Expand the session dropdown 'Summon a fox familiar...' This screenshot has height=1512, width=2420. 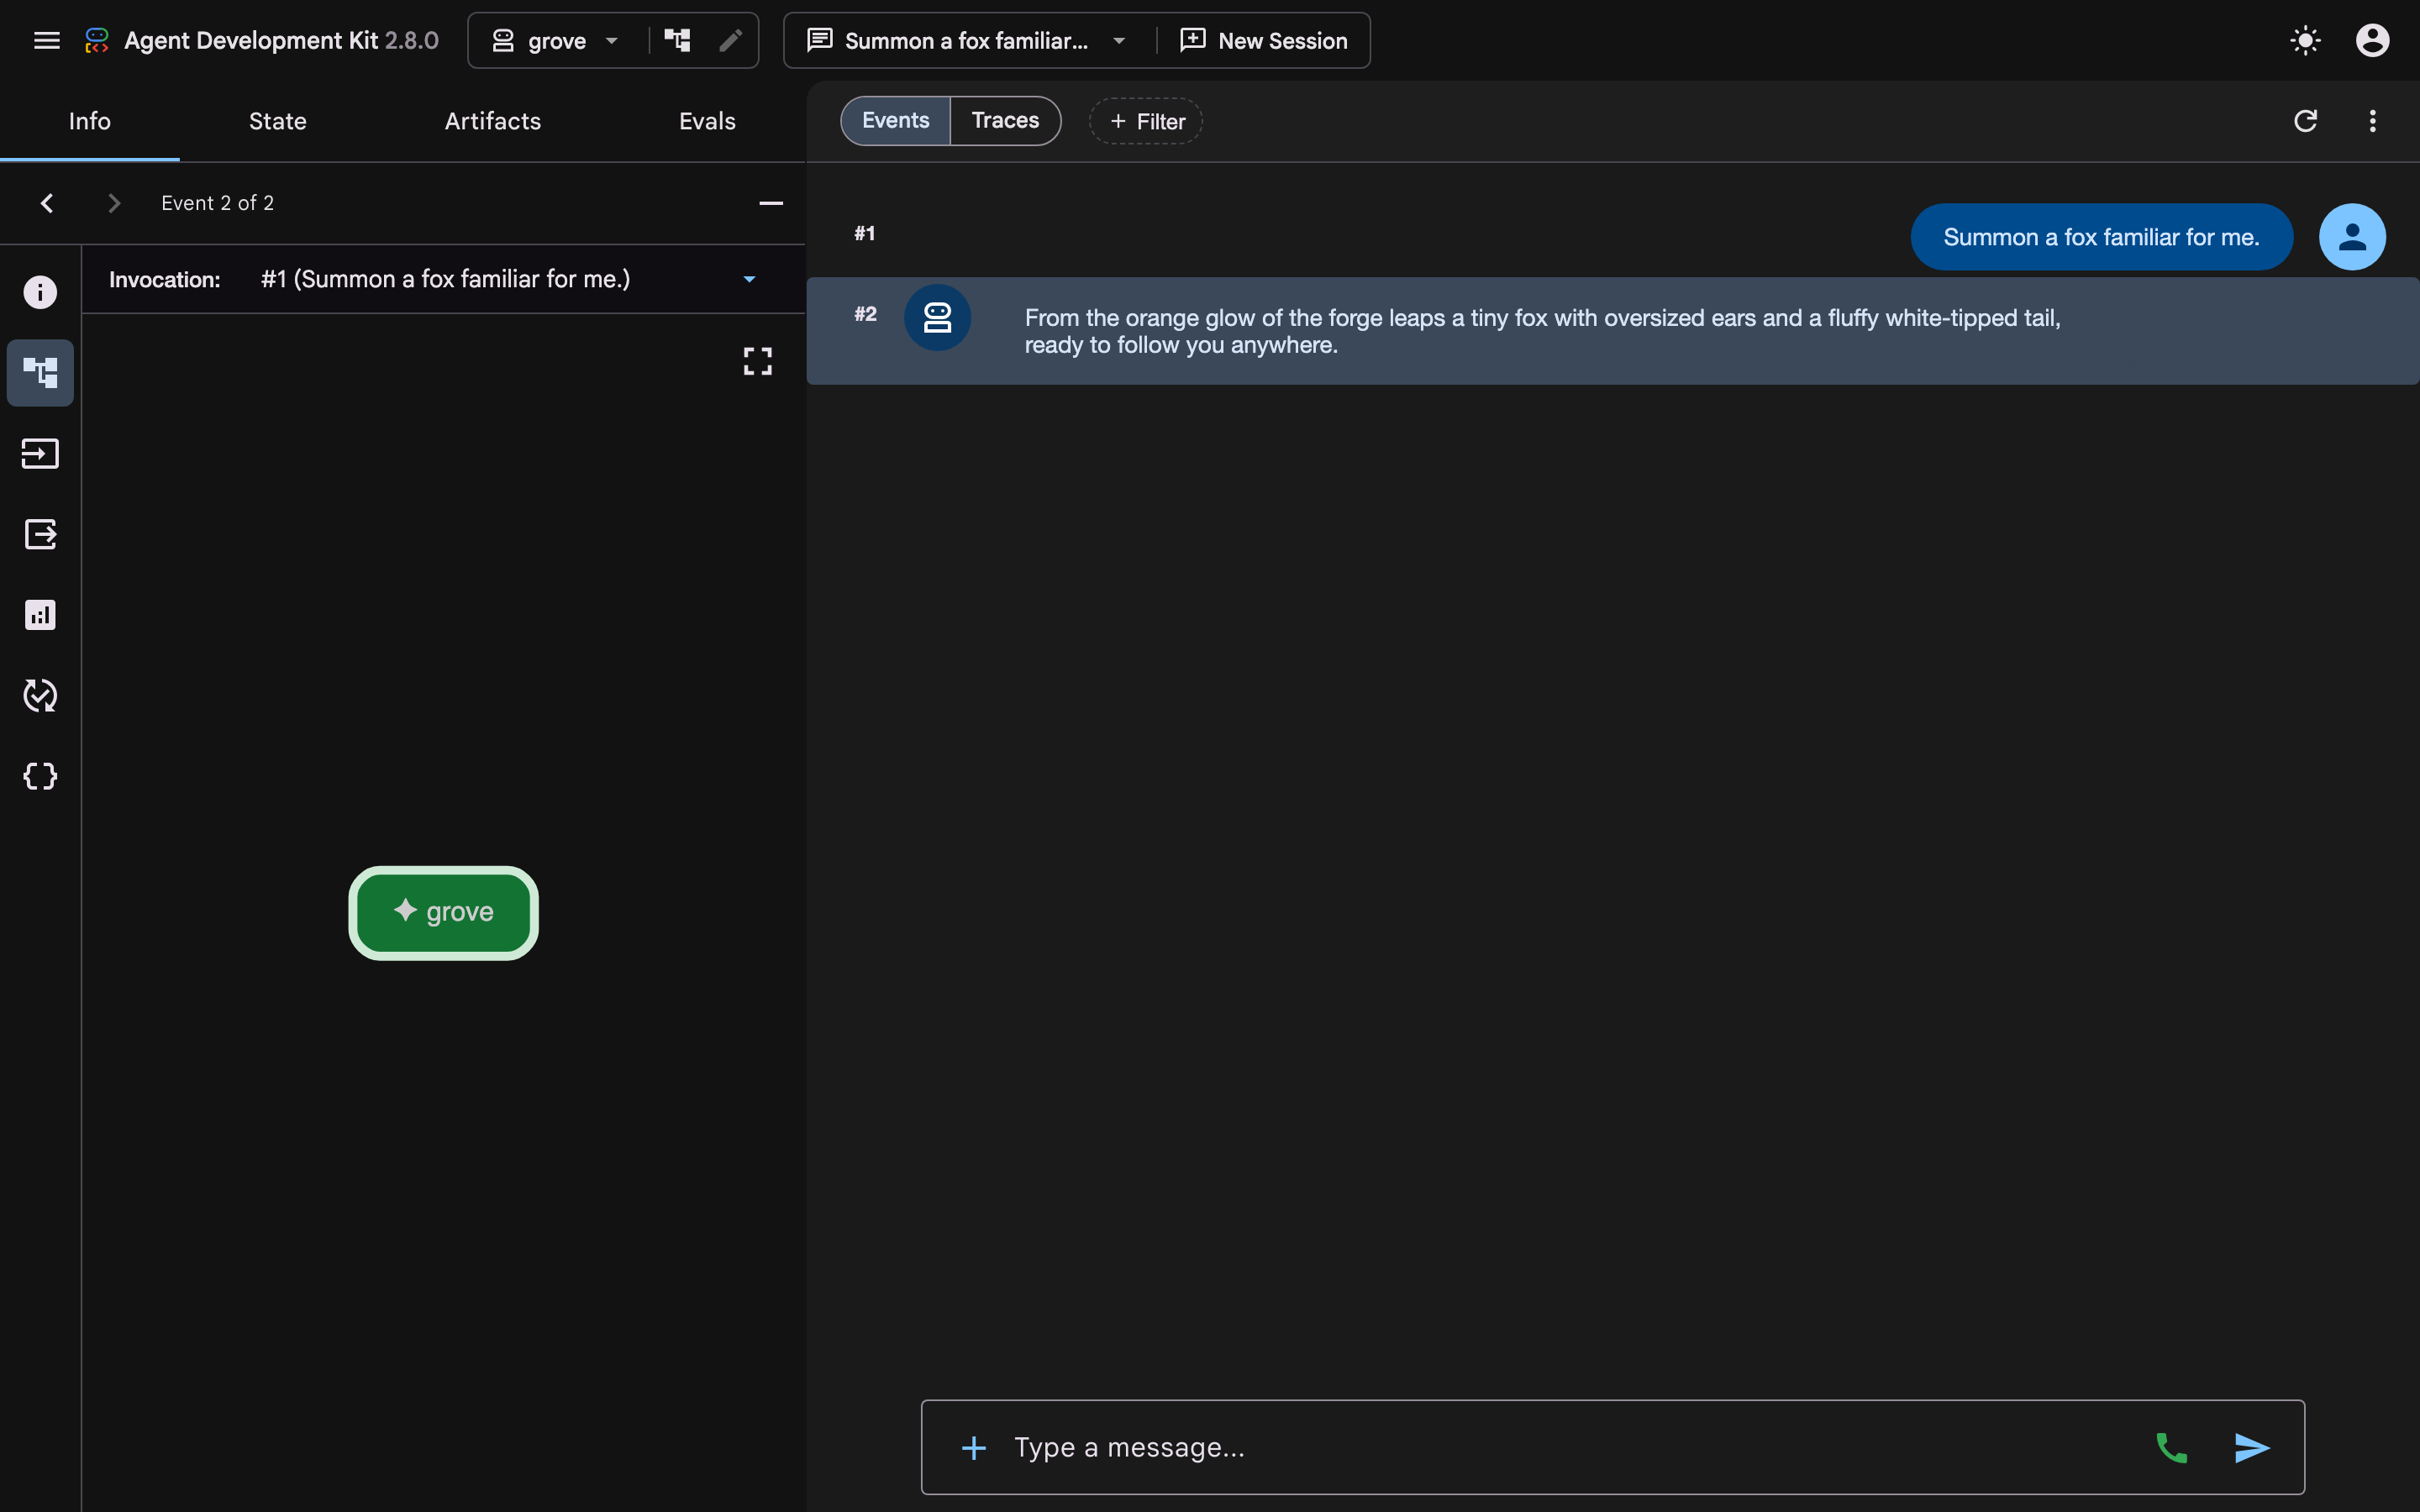(967, 40)
